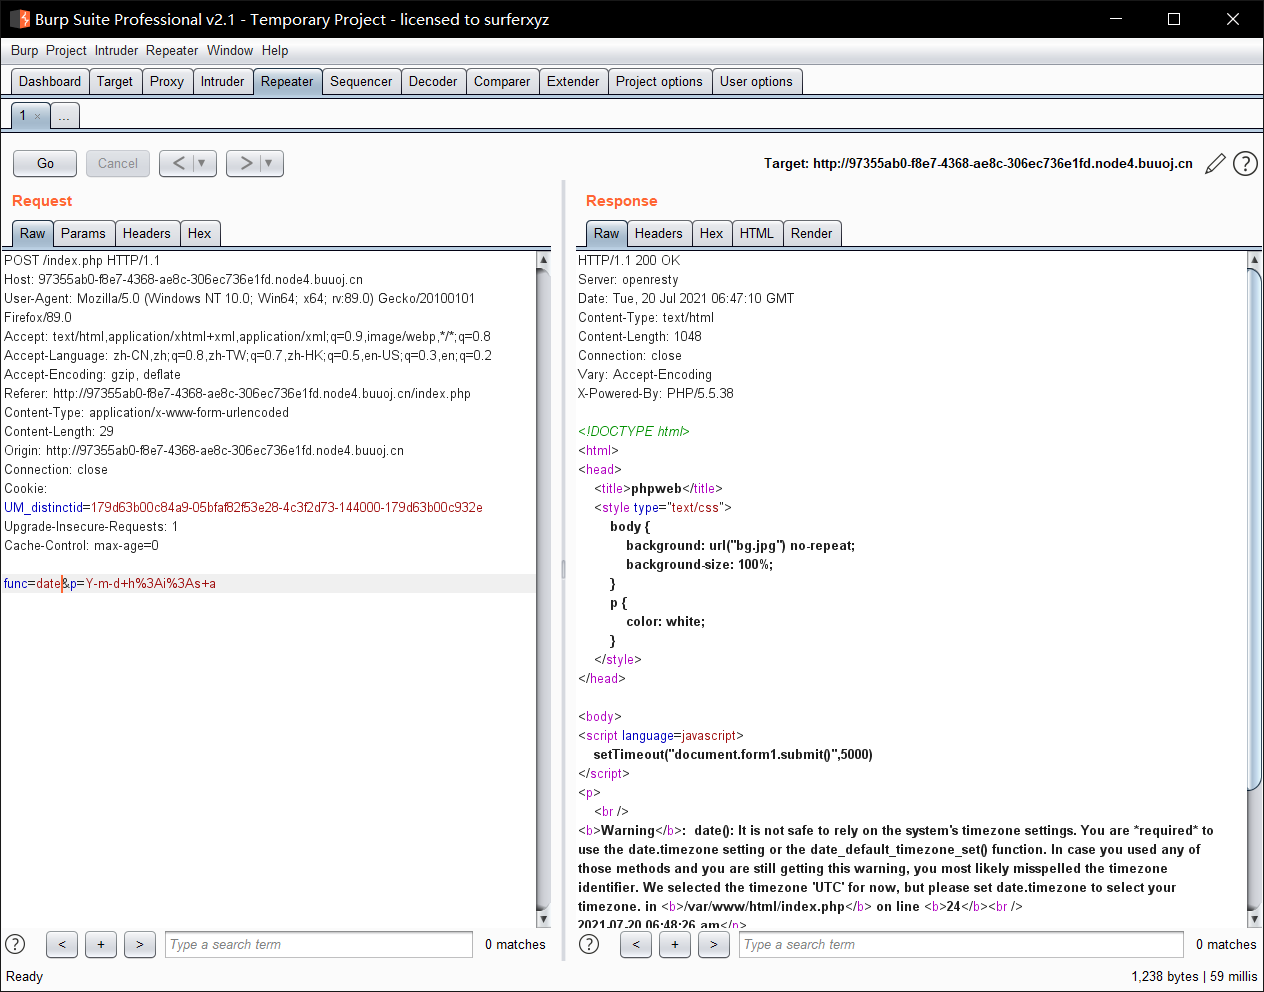Switch to the Sequencer tab
Image resolution: width=1264 pixels, height=992 pixels.
coord(361,82)
